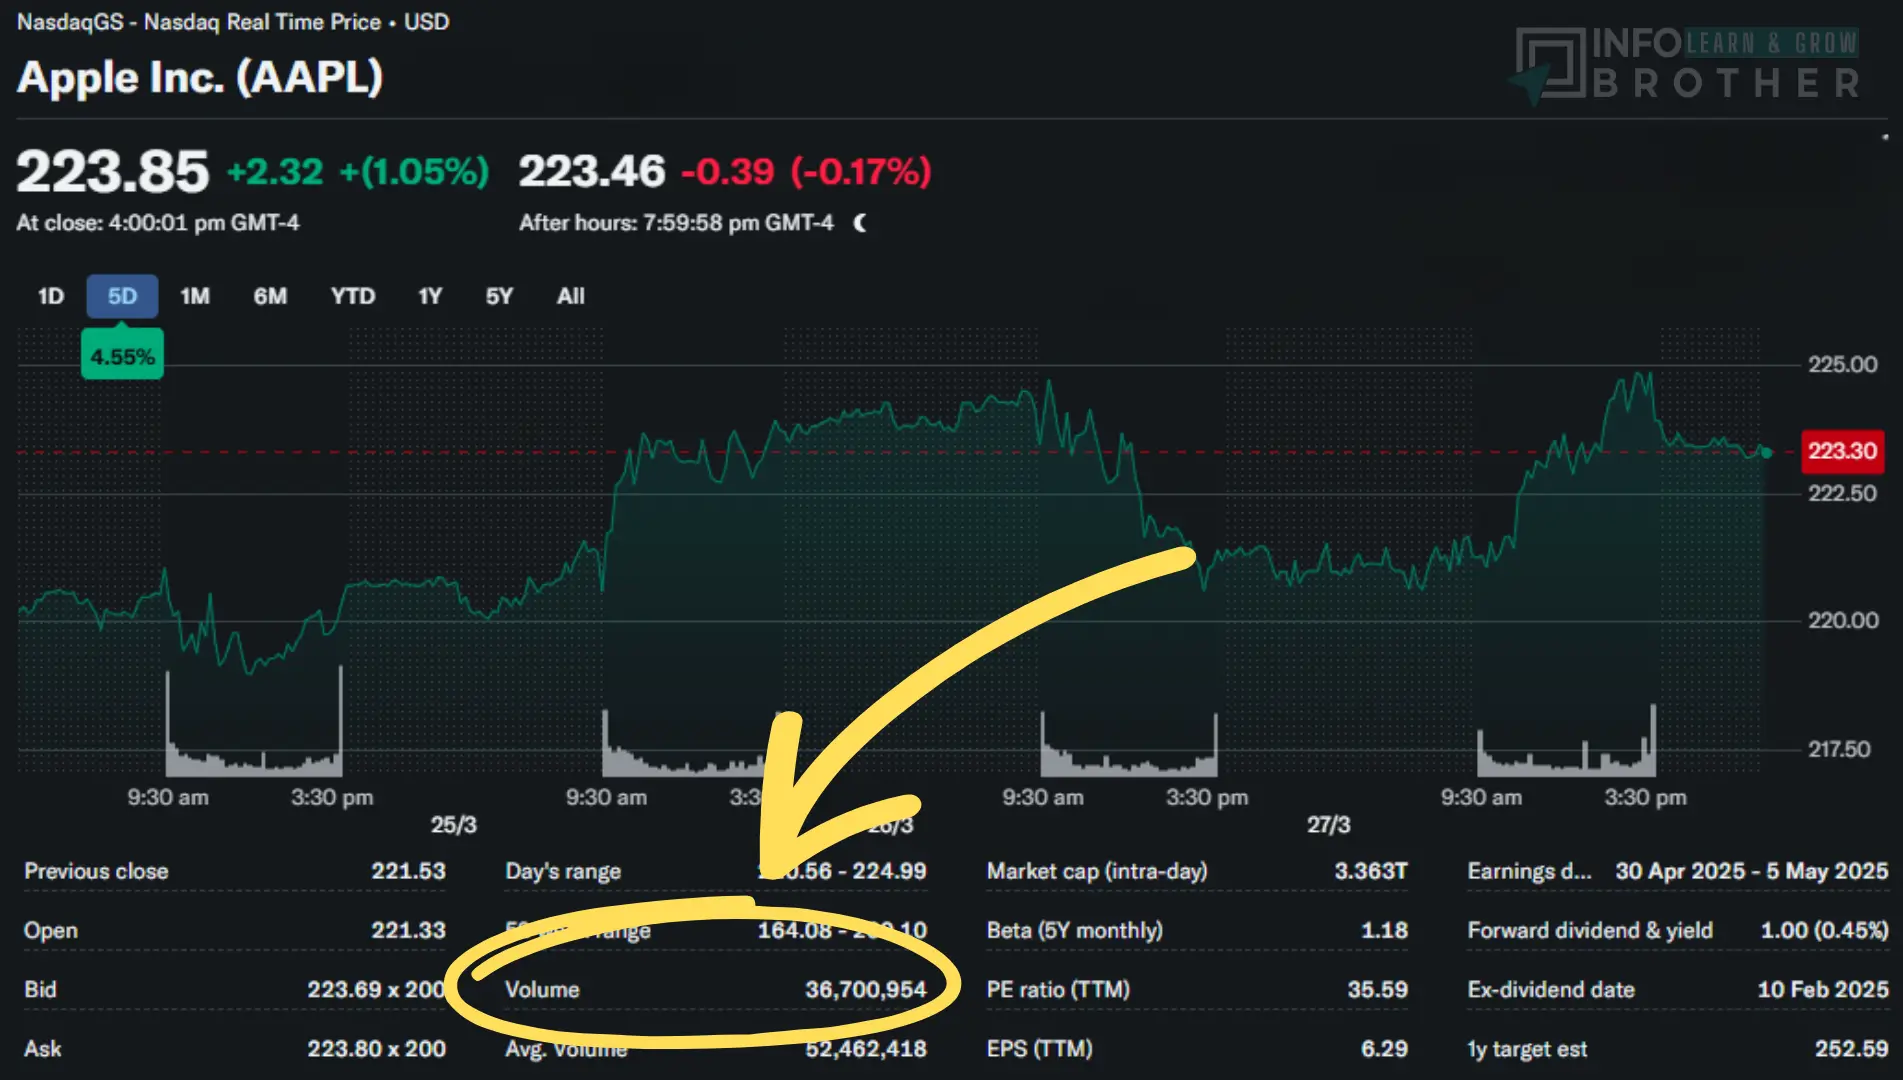The width and height of the screenshot is (1903, 1080).
Task: Choose the YTD chart range
Action: 353,296
